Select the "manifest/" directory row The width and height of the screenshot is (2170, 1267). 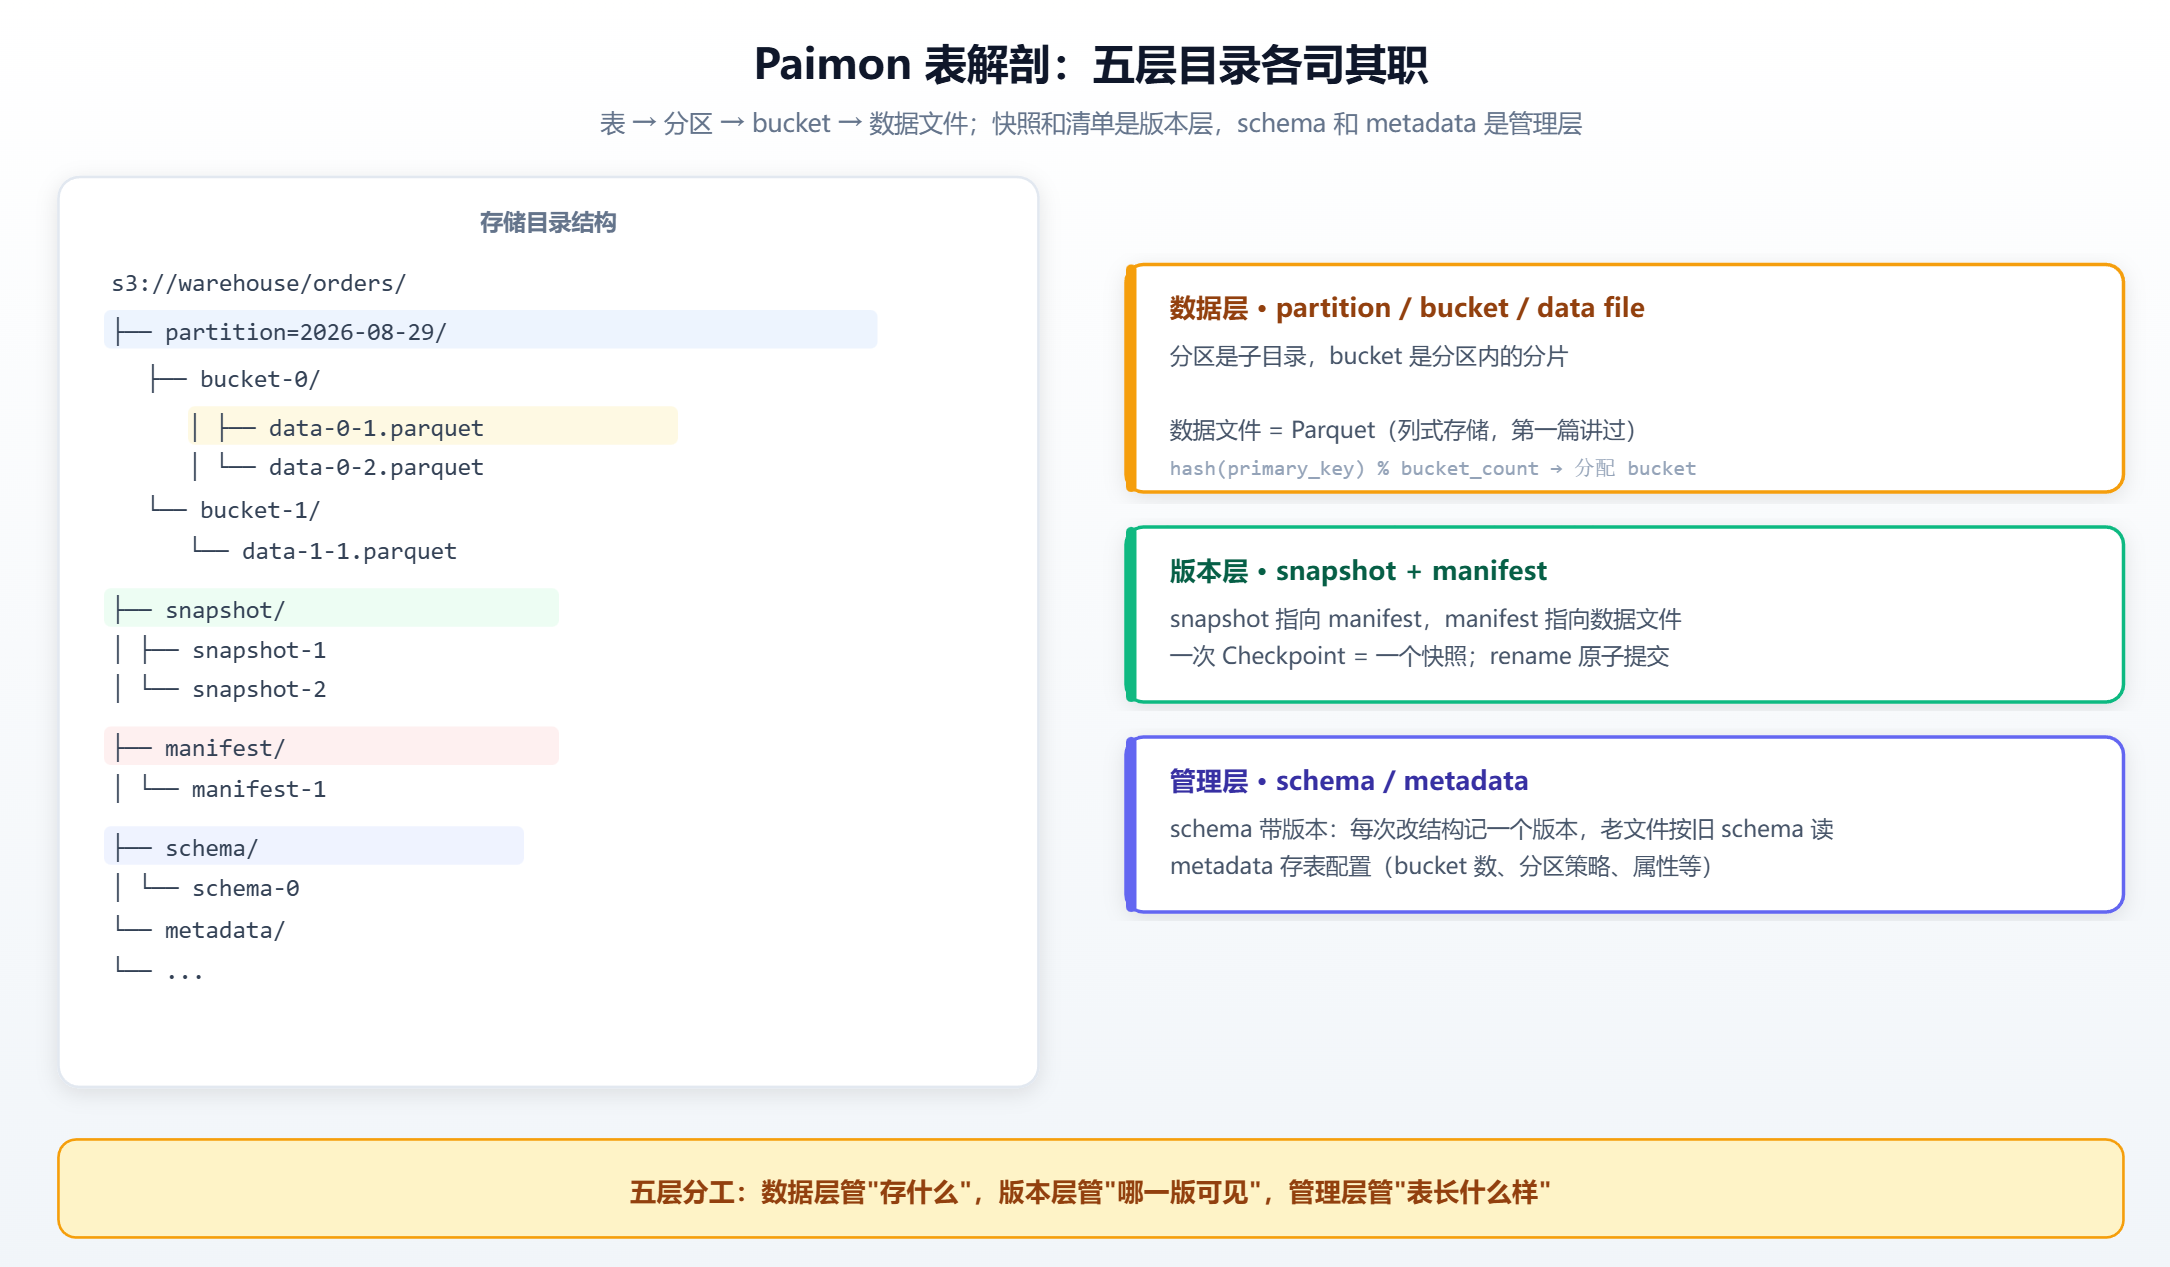(331, 746)
